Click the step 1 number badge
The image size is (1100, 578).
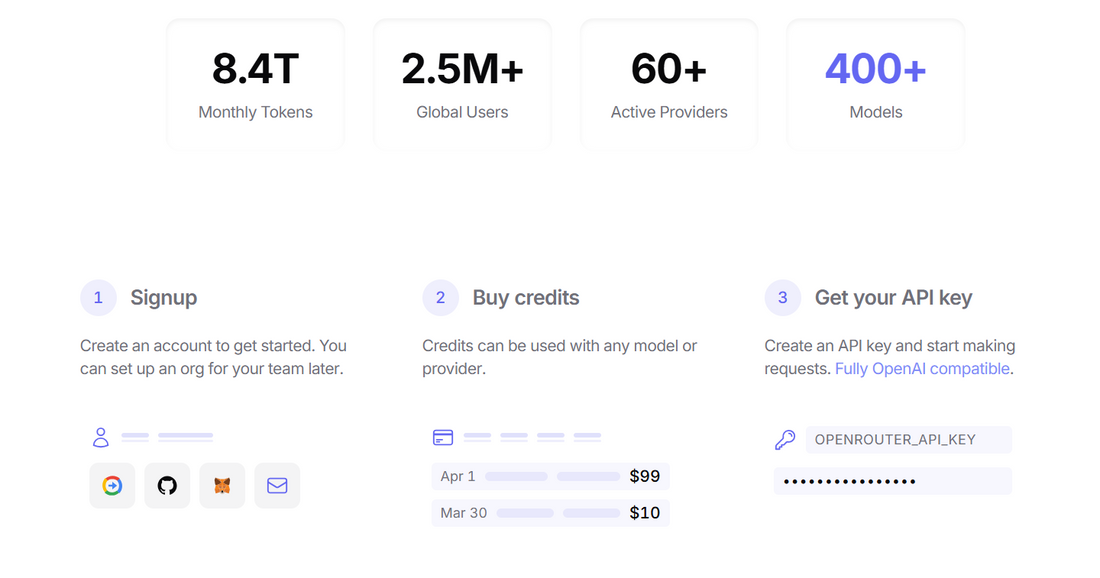(x=98, y=297)
